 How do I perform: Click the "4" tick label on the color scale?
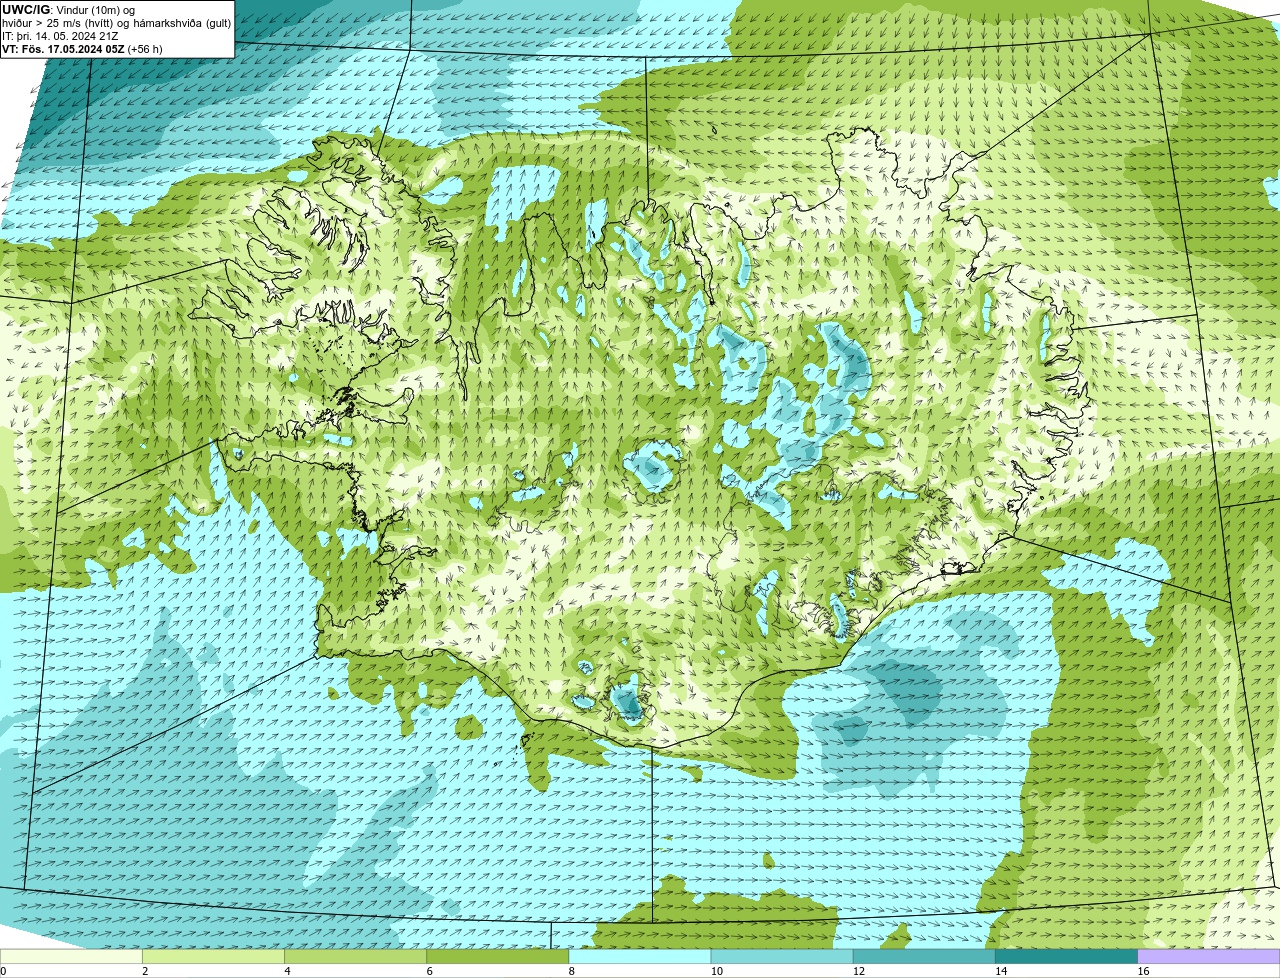(287, 971)
